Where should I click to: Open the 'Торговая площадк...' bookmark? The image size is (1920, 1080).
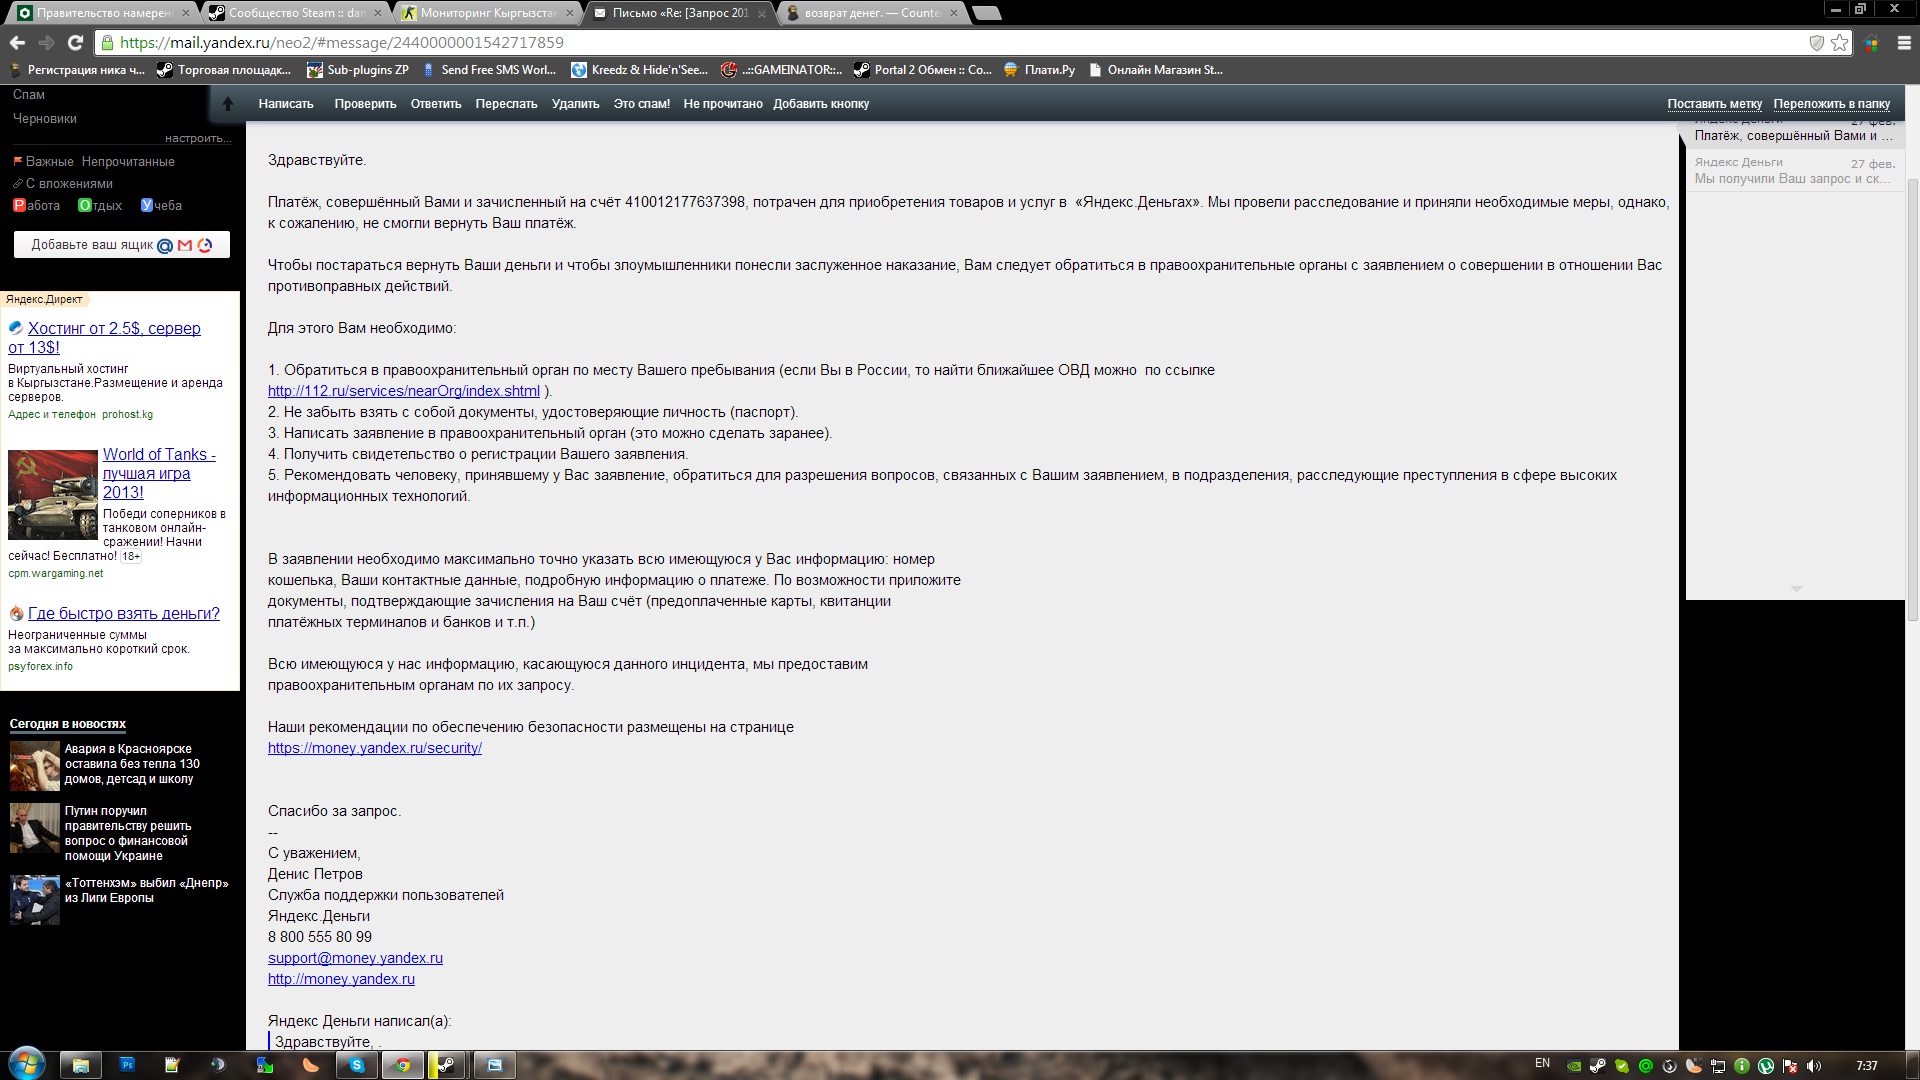pos(224,70)
